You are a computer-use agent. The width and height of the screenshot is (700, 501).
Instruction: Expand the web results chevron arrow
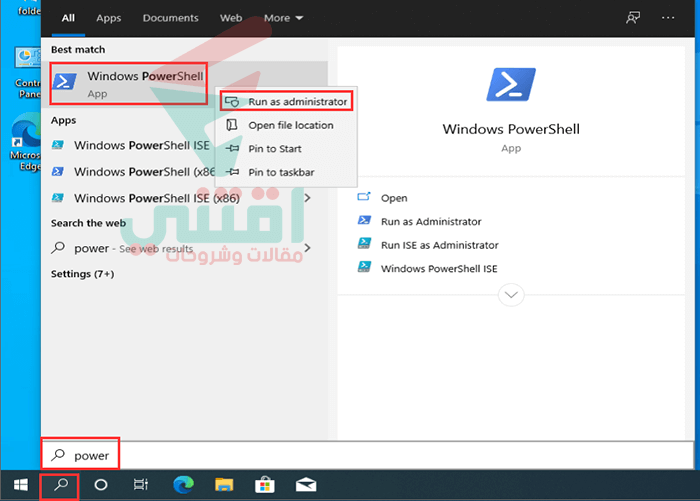pyautogui.click(x=307, y=248)
